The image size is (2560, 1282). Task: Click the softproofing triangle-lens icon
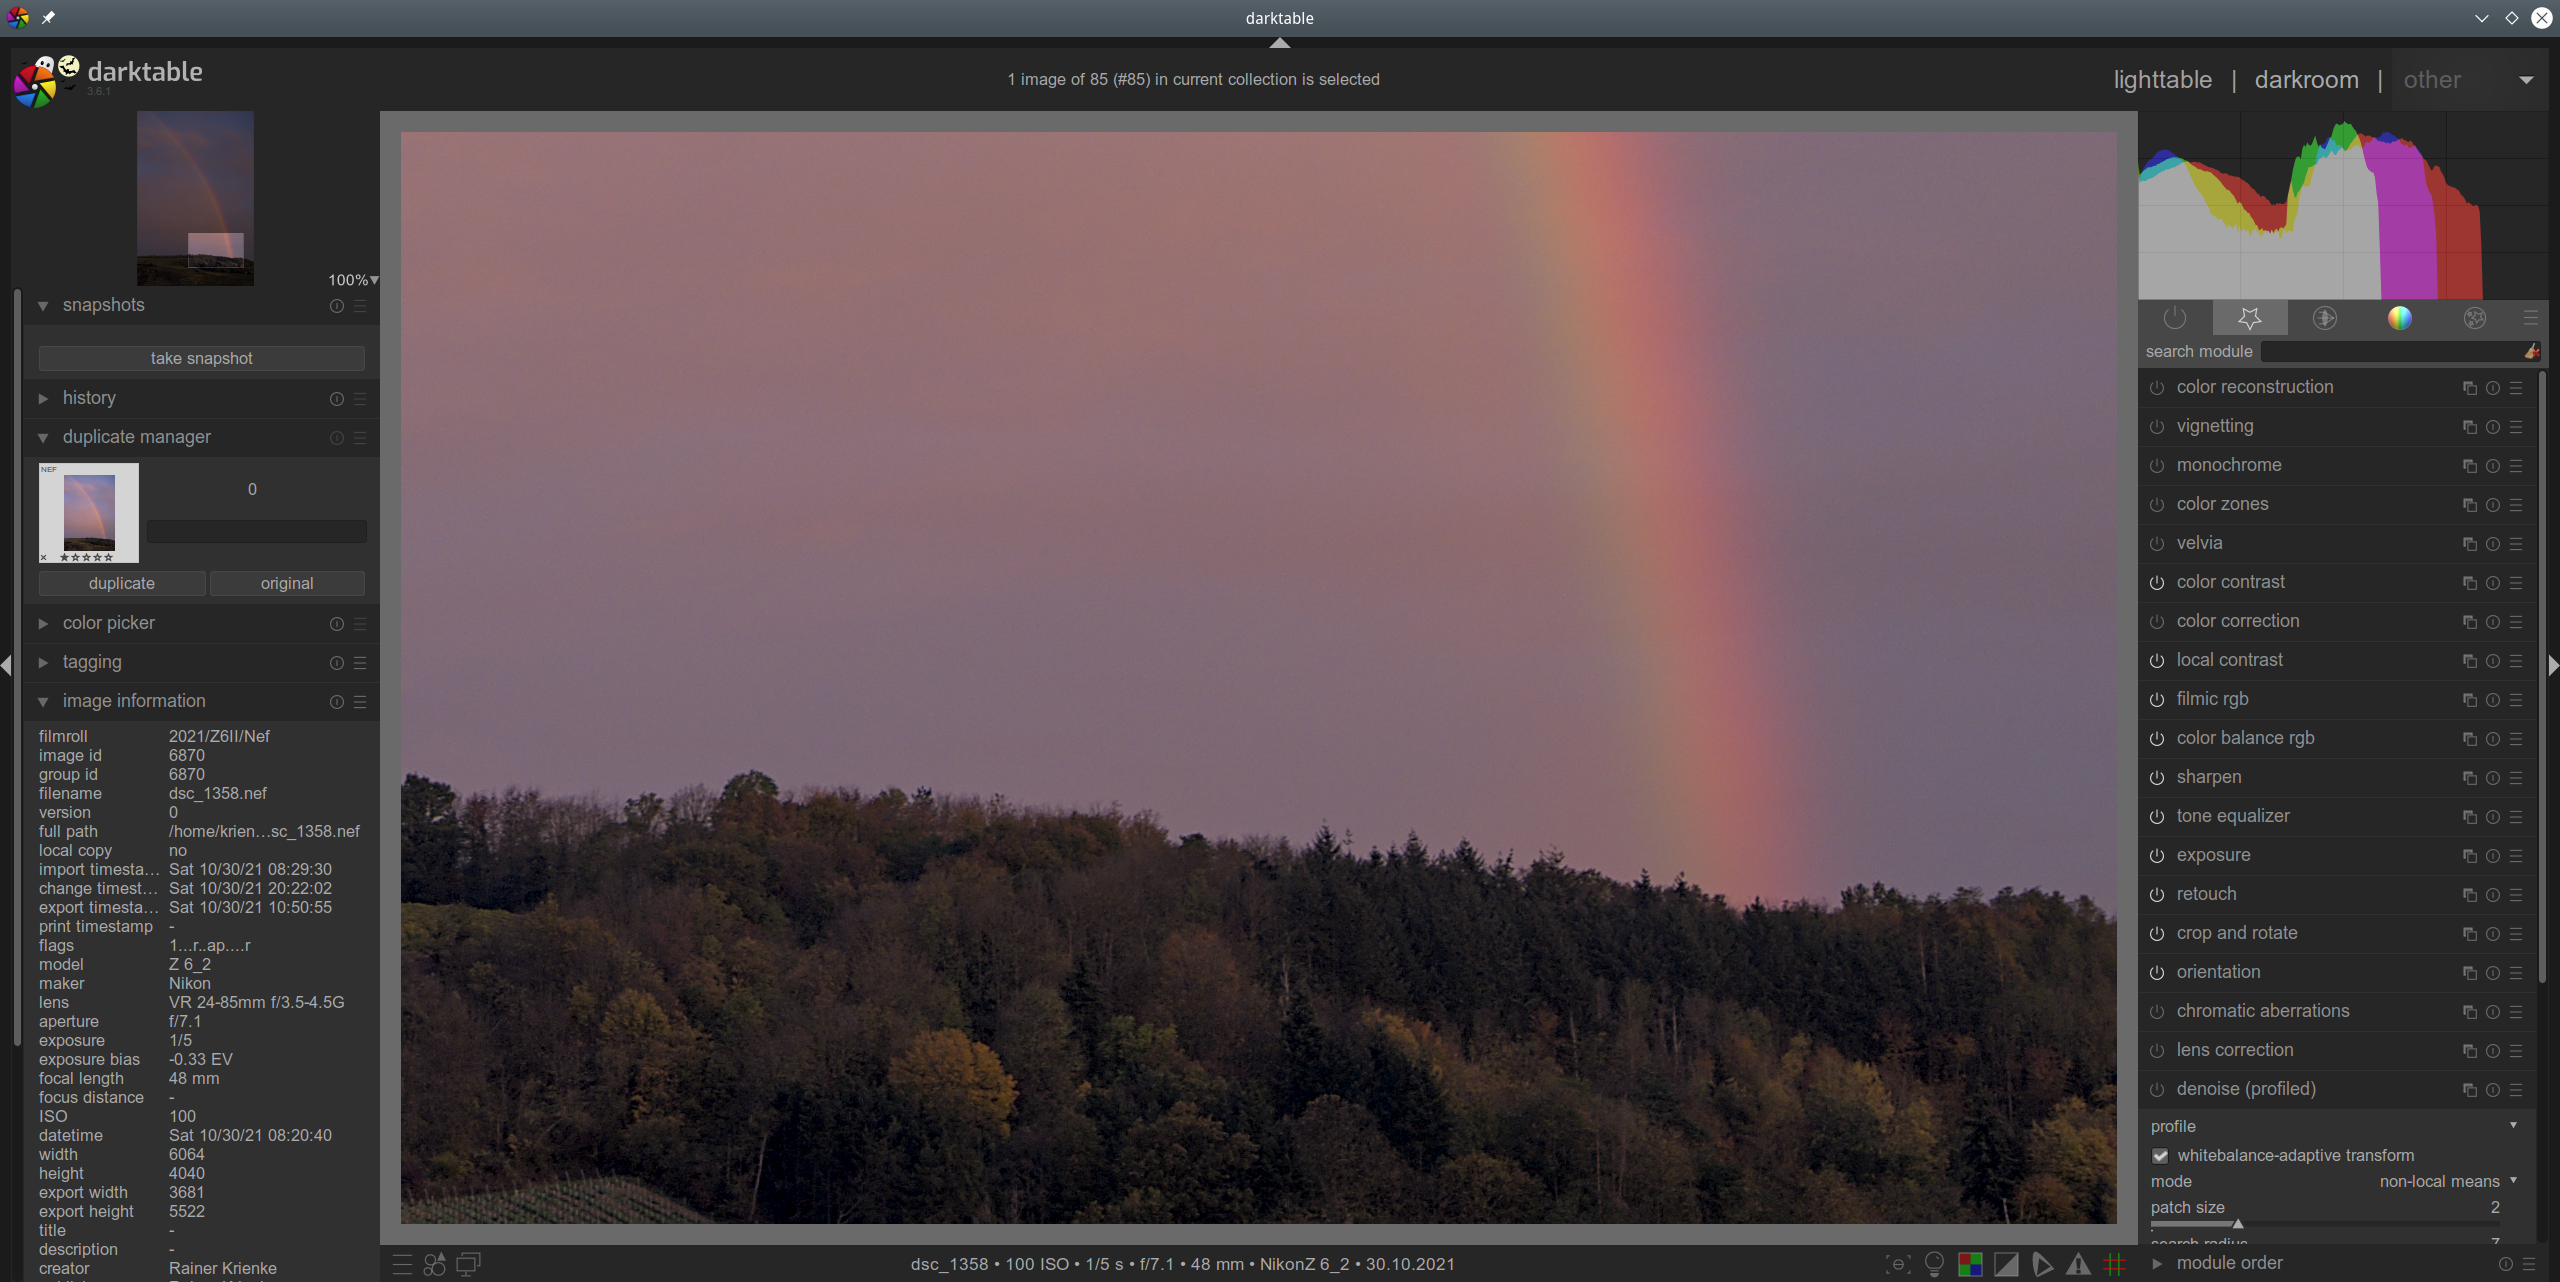click(x=2042, y=1264)
